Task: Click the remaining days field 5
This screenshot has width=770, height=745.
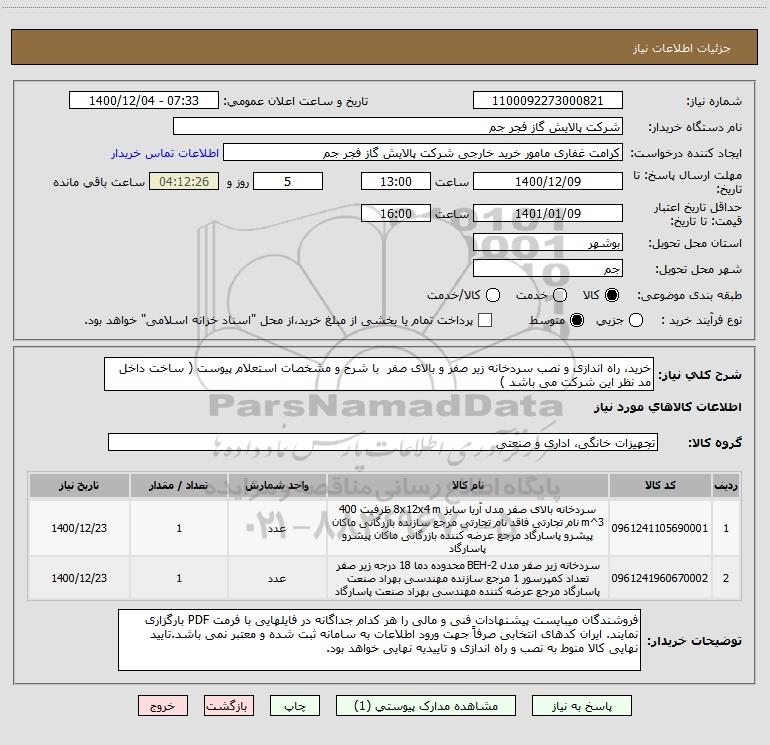Action: click(288, 181)
